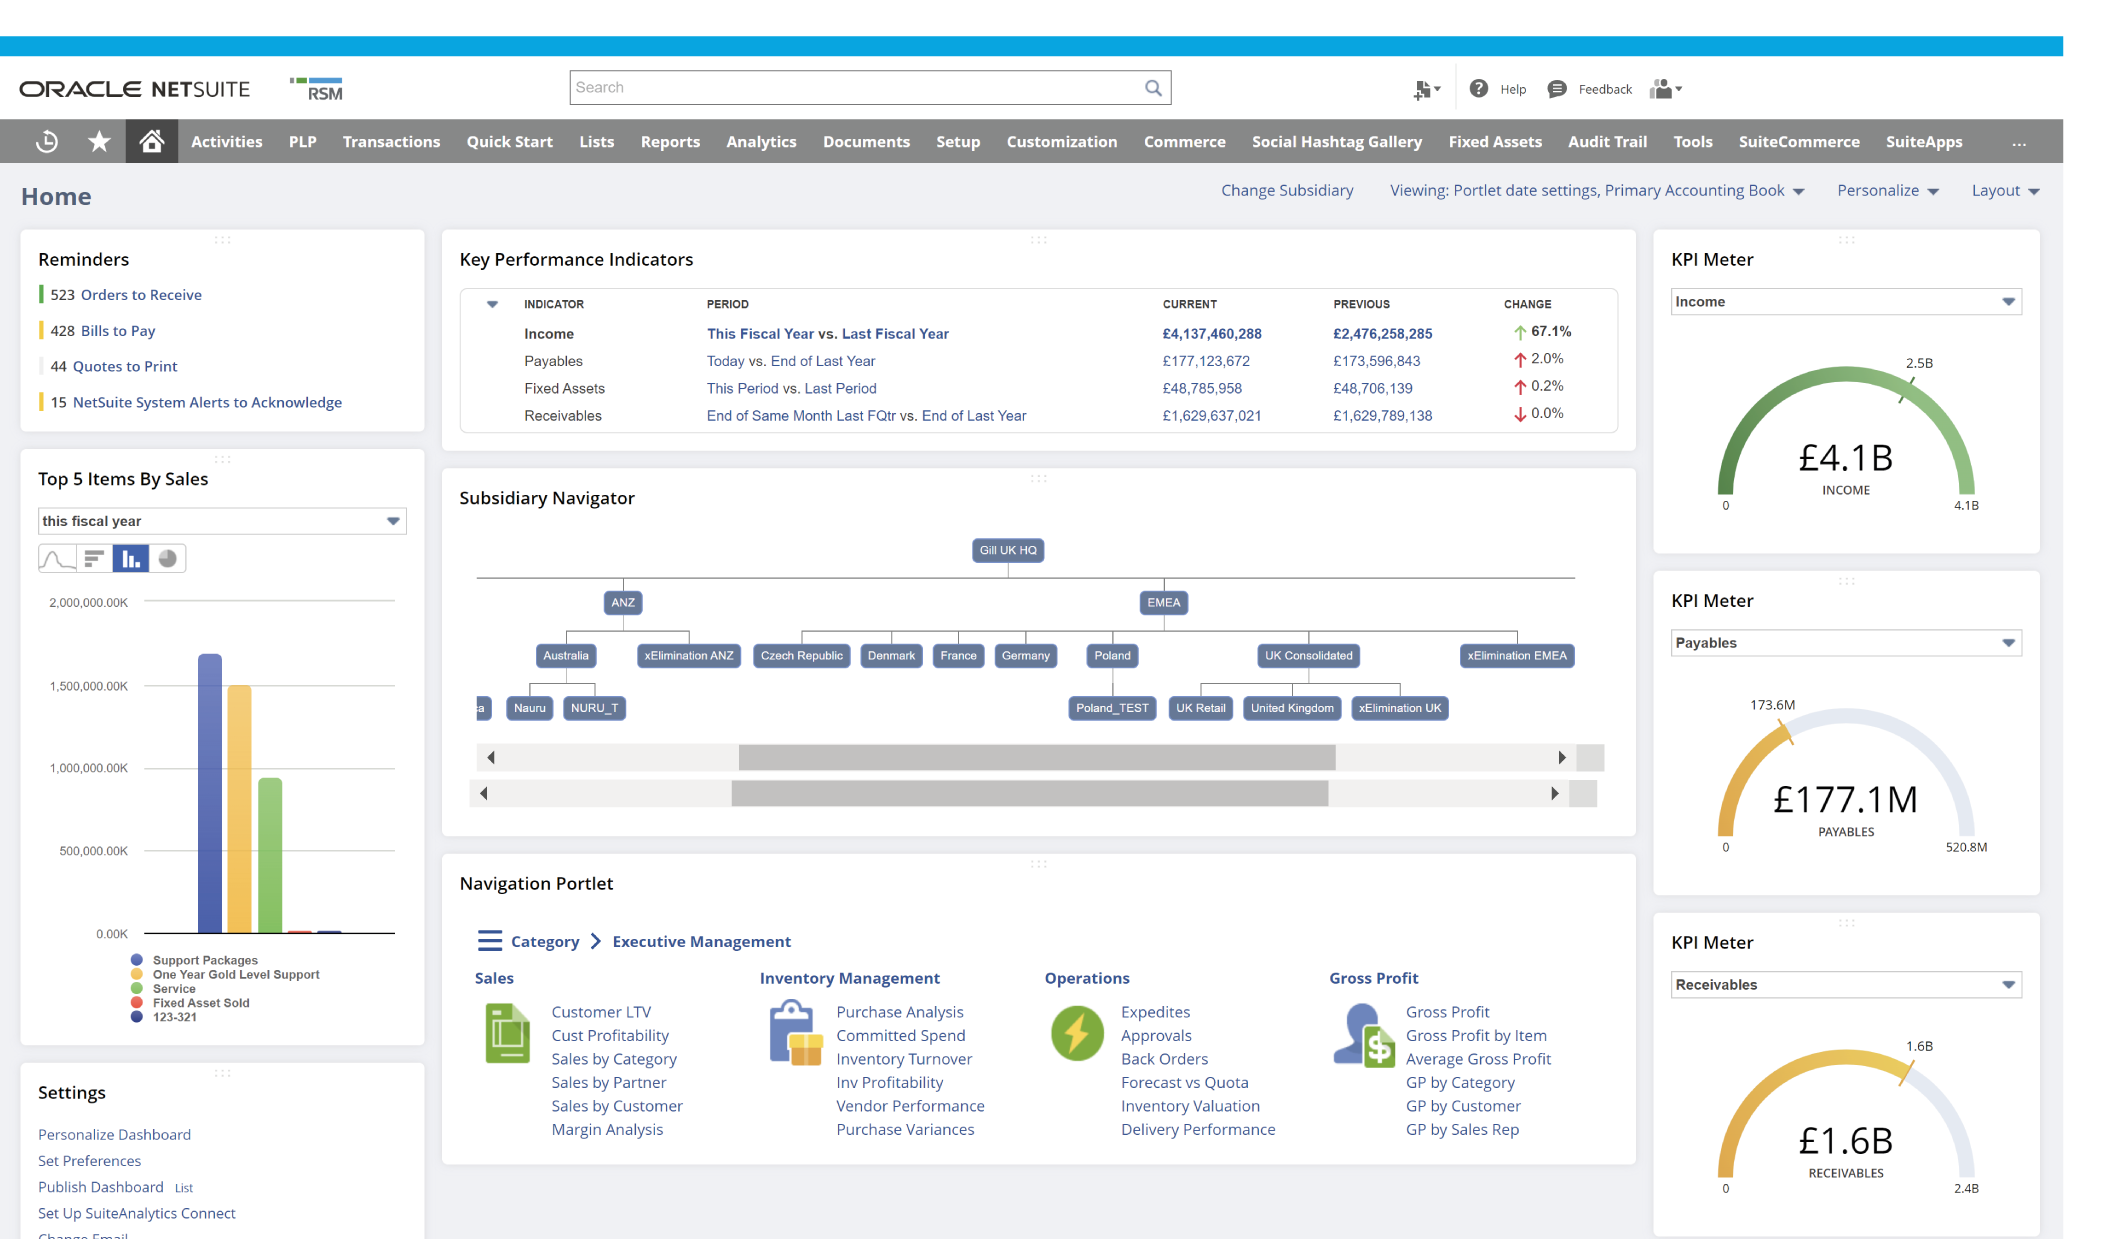Open the Transactions menu
This screenshot has width=2102, height=1239.
(x=391, y=142)
